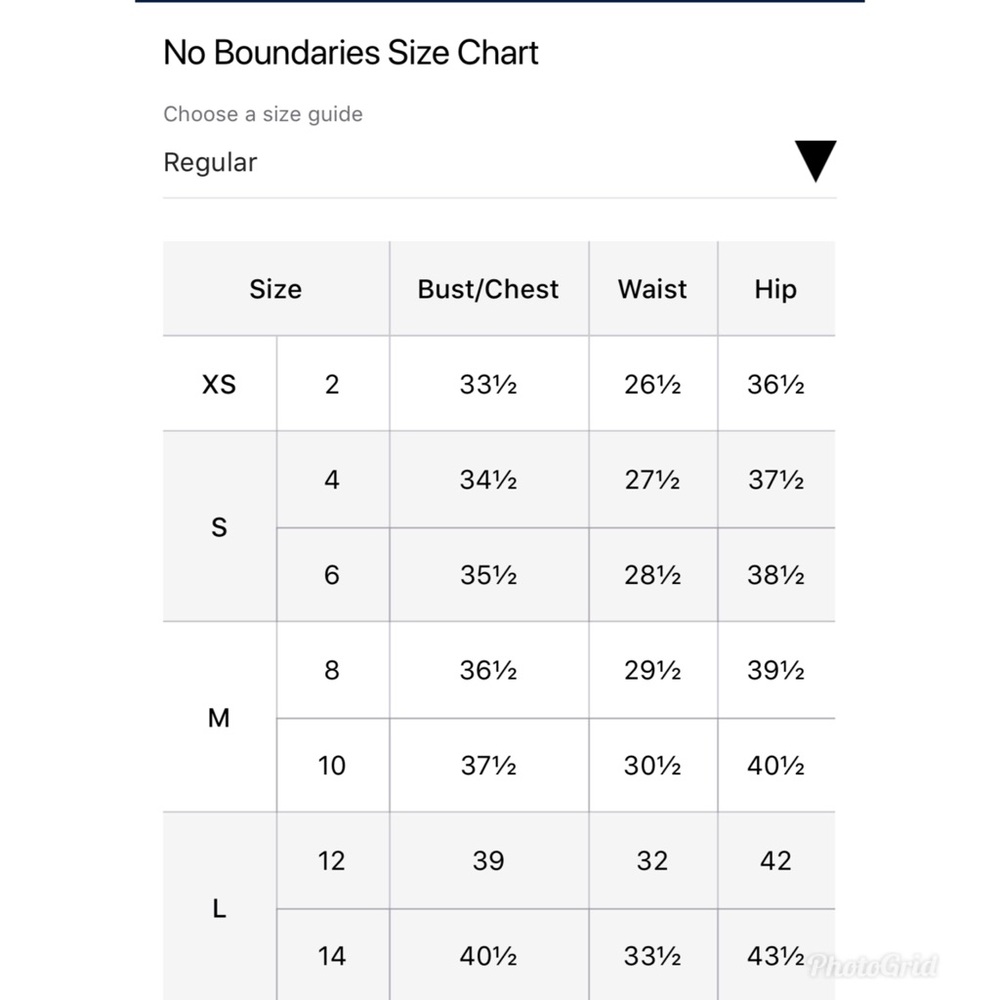Screen dimensions: 1000x1000
Task: Select the numeric size 2 cell
Action: point(332,385)
